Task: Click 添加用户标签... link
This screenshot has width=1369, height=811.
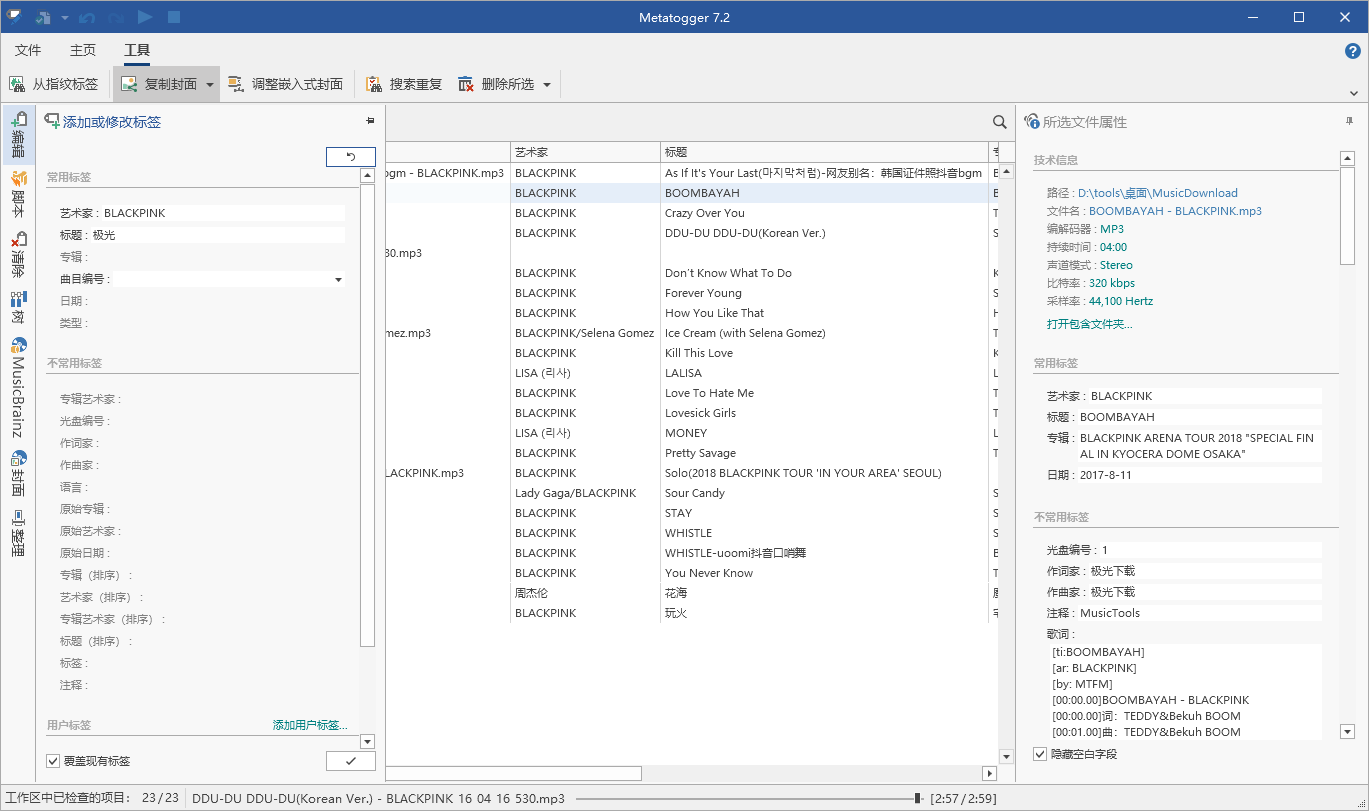Action: click(310, 725)
